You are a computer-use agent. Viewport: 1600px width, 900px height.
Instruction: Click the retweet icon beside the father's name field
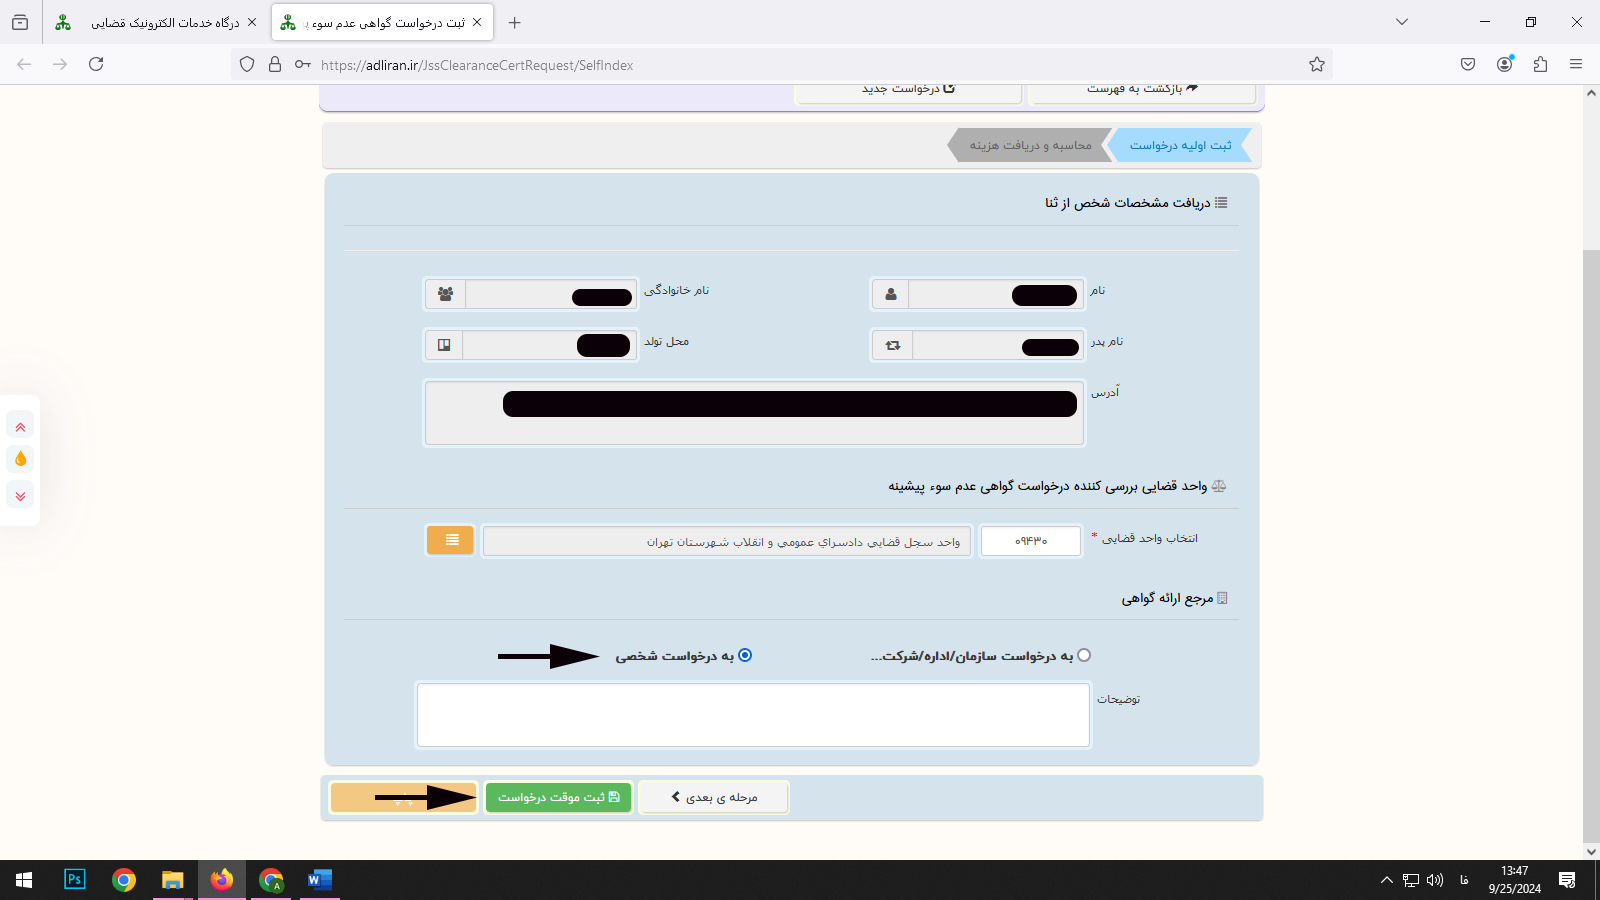point(893,345)
